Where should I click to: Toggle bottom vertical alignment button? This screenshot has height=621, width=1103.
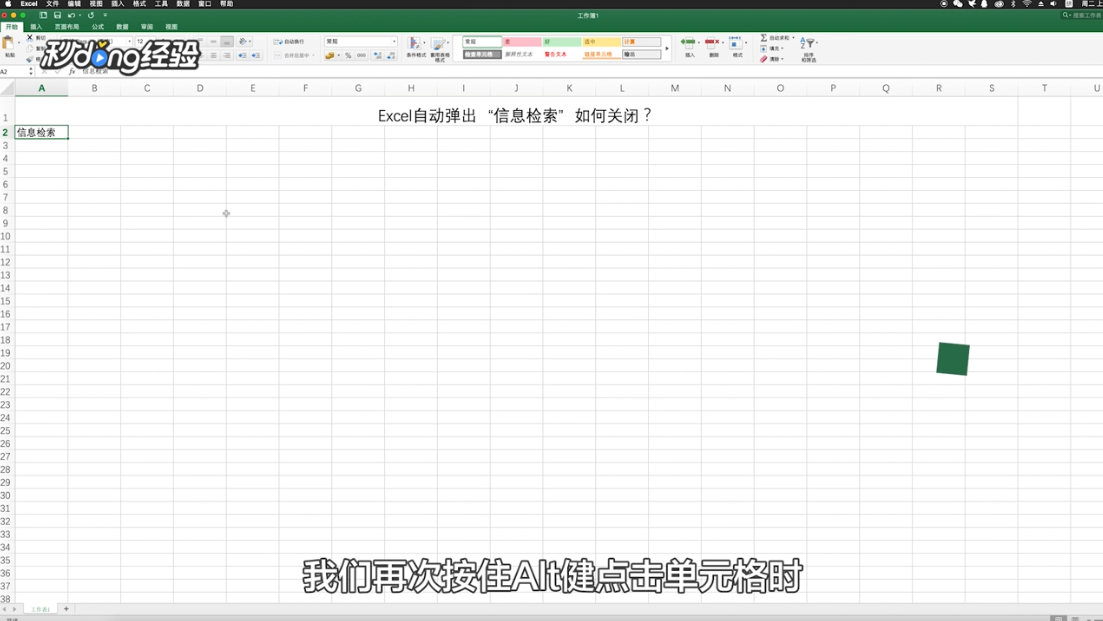tap(227, 42)
